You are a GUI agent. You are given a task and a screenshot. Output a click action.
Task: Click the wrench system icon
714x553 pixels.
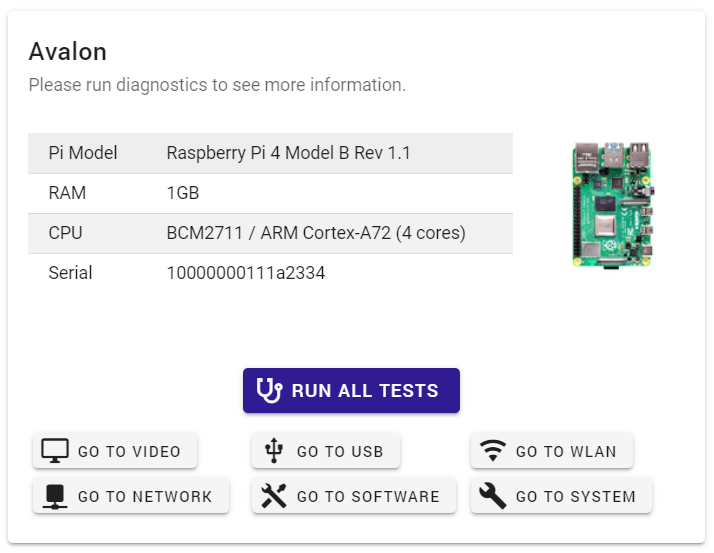[493, 496]
